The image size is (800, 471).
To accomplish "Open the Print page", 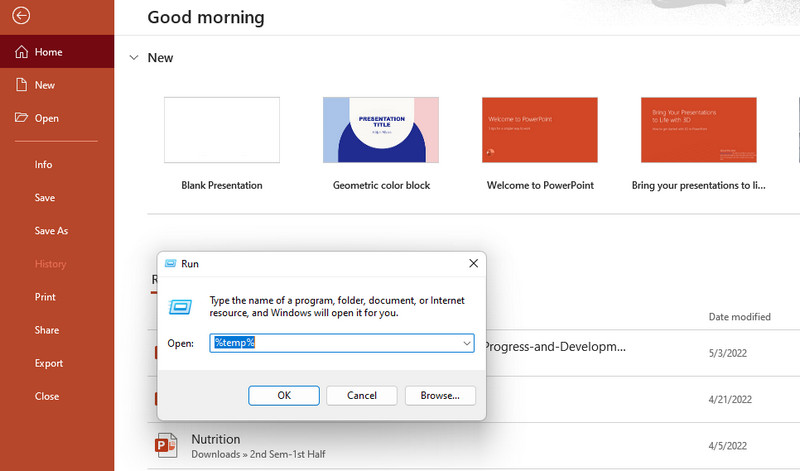I will pyautogui.click(x=45, y=297).
